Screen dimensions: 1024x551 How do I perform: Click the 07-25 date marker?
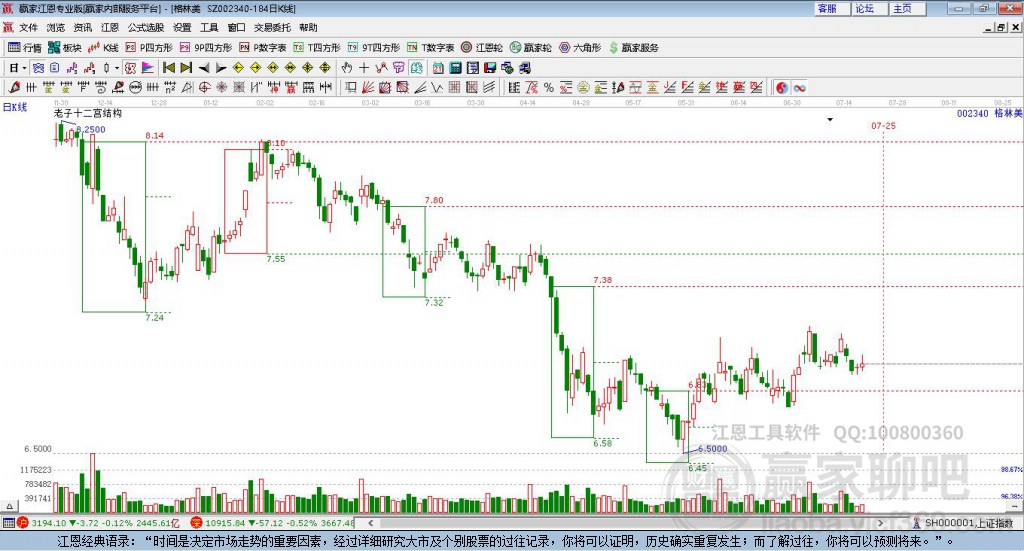point(884,125)
